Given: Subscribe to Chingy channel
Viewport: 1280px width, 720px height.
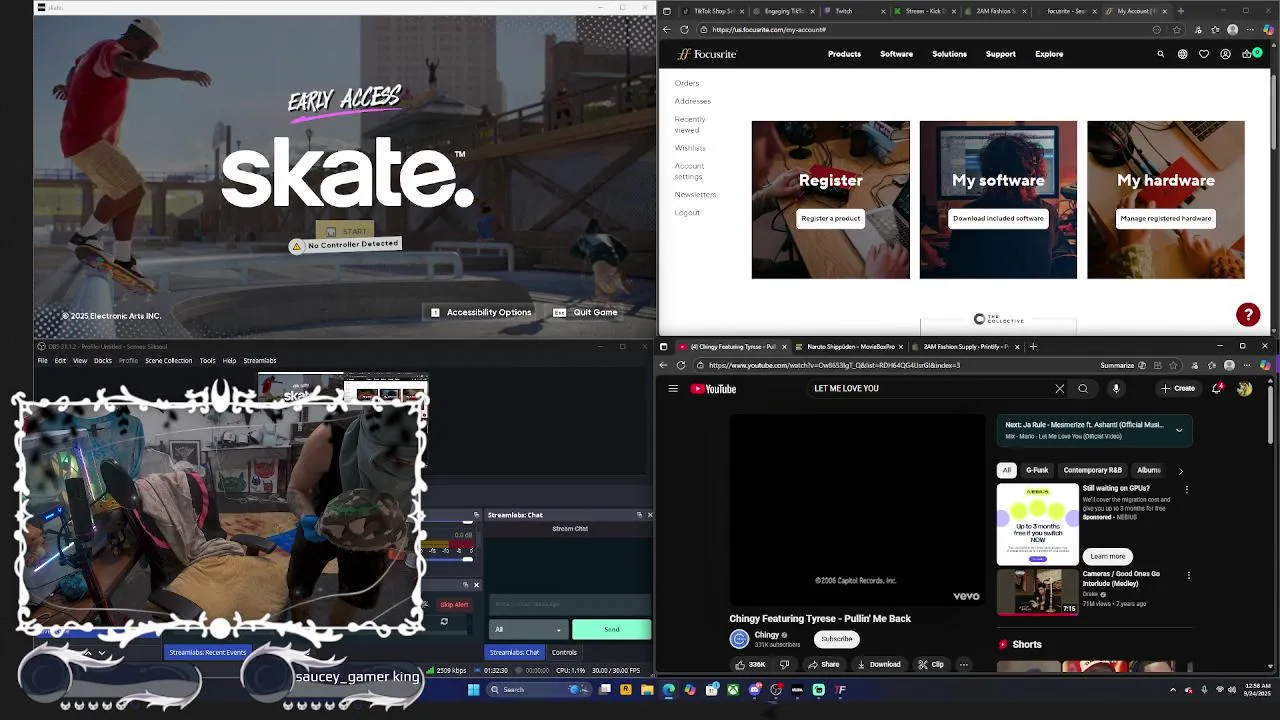Looking at the screenshot, I should click(837, 639).
